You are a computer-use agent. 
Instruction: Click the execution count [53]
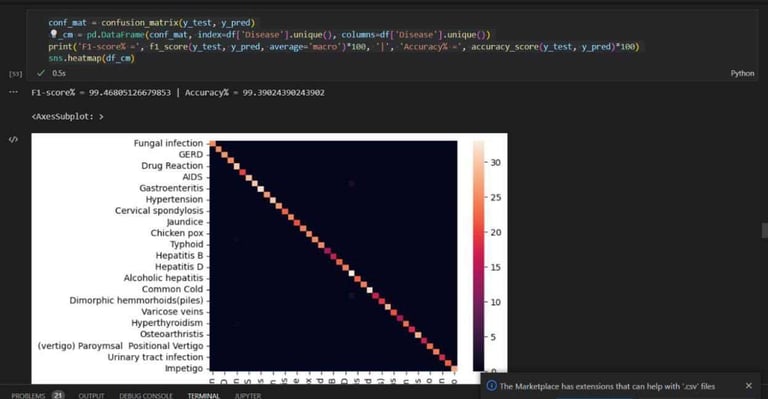pos(16,74)
